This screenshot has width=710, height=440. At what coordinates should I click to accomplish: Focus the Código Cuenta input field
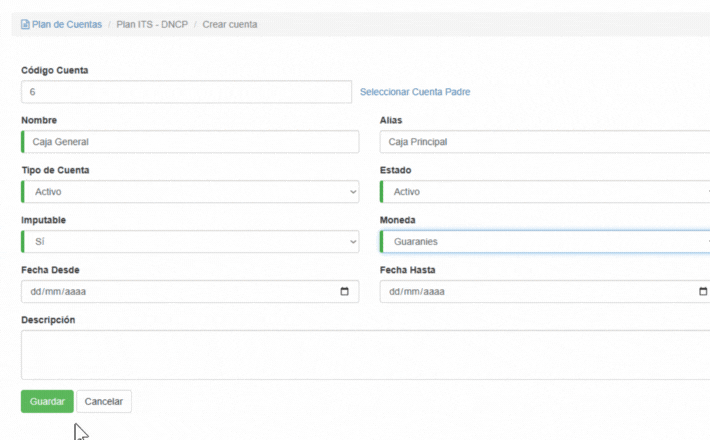point(186,92)
